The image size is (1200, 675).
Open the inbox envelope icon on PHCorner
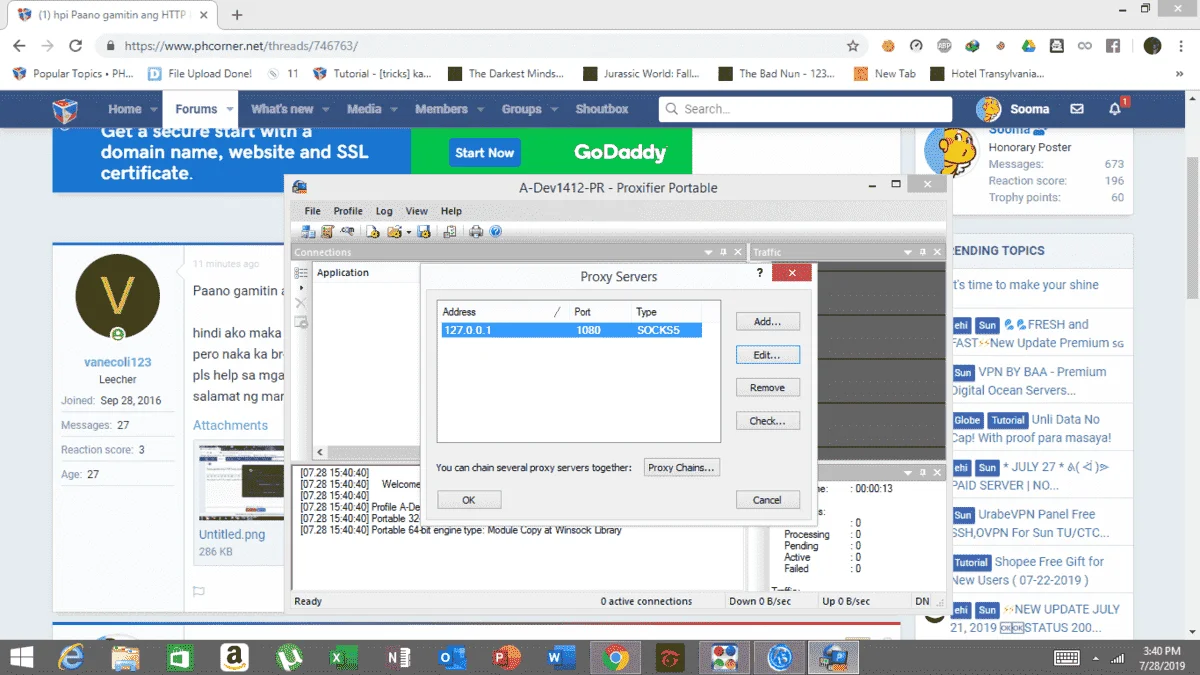[x=1077, y=109]
